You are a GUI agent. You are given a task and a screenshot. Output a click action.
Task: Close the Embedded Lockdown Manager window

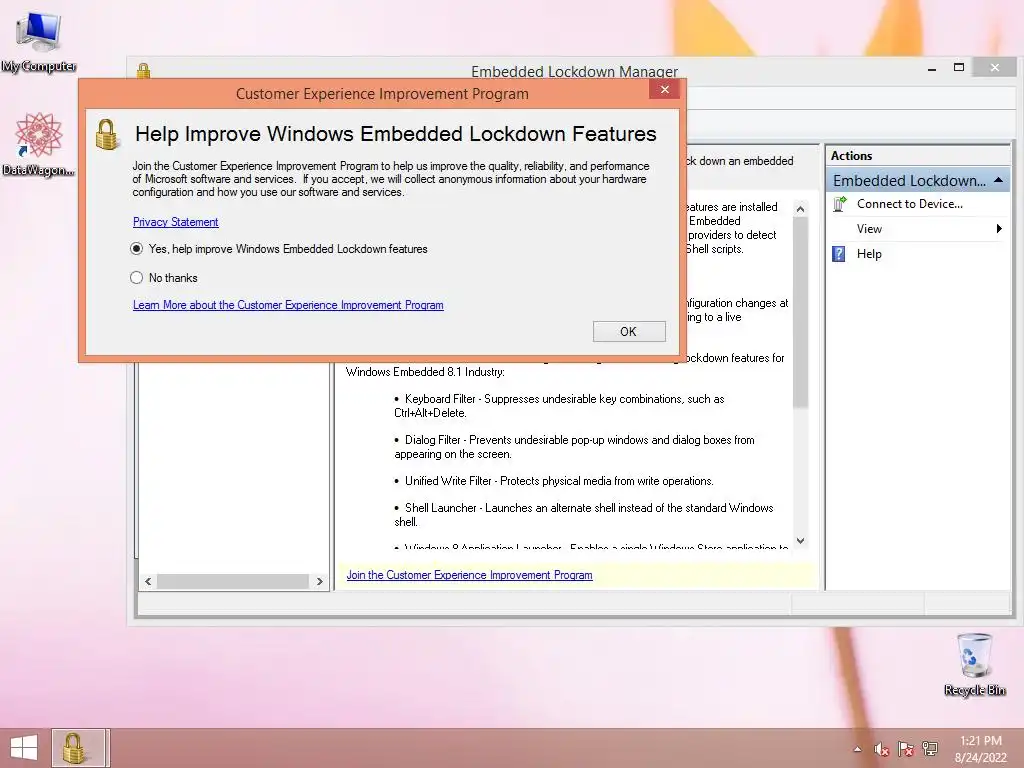click(x=995, y=67)
